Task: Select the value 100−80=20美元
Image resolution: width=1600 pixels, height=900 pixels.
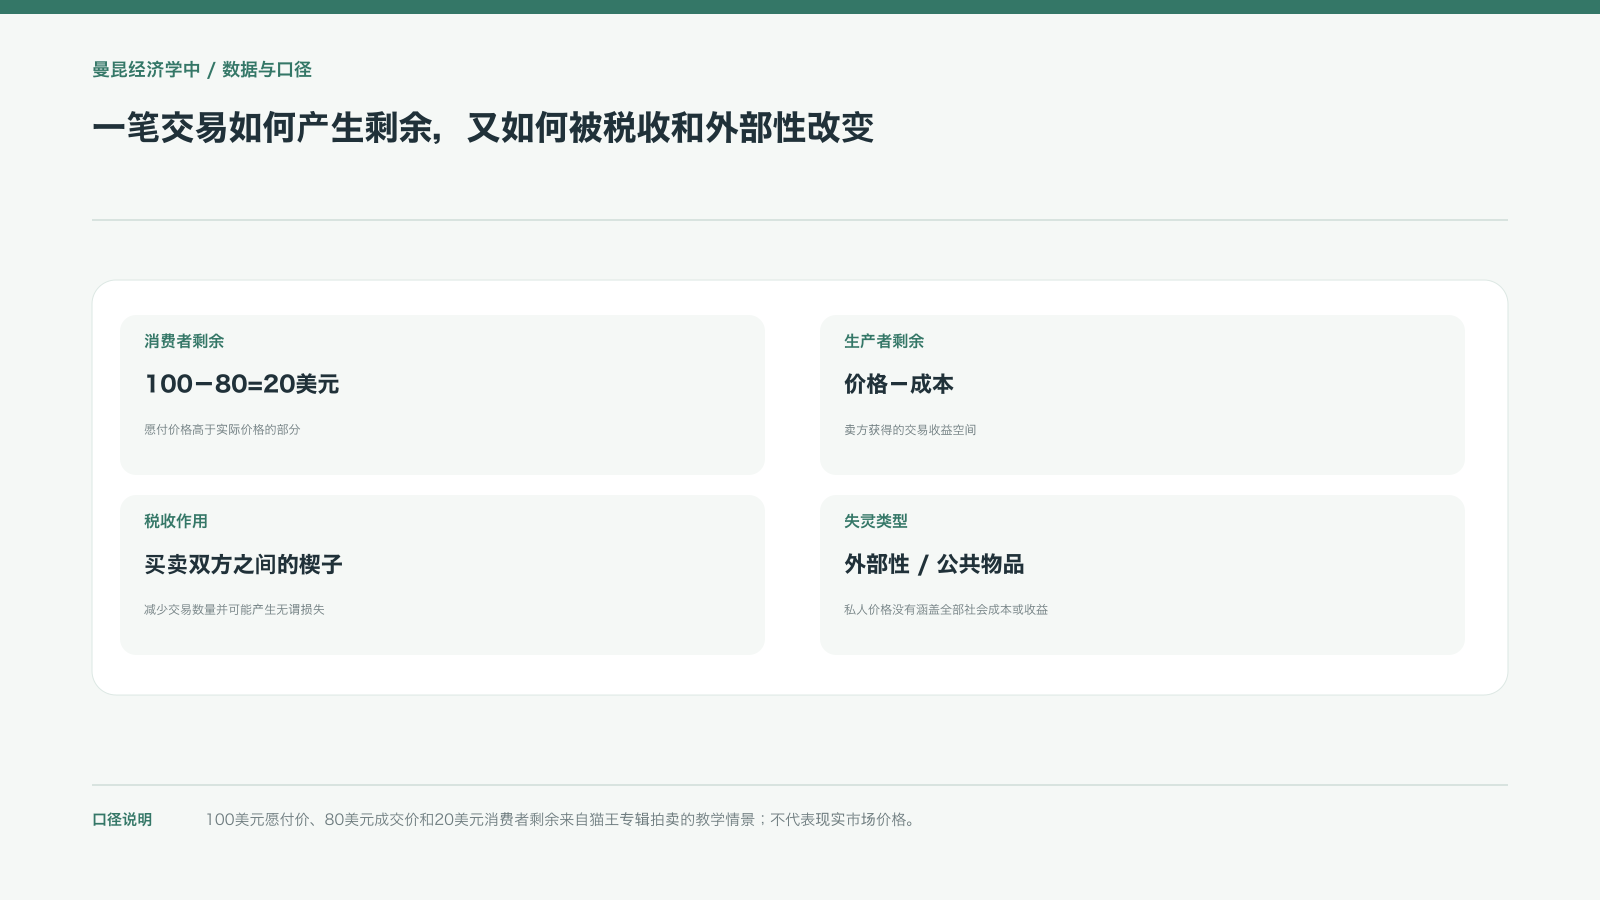Action: pyautogui.click(x=242, y=384)
